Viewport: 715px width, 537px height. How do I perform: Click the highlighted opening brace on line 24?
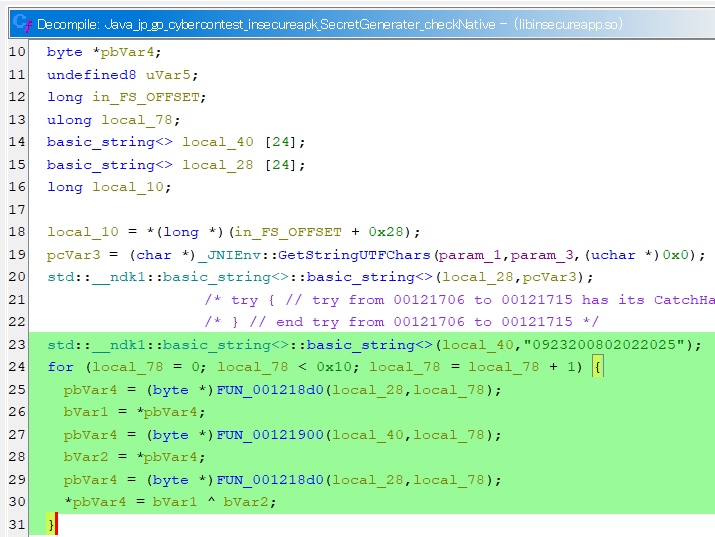coord(598,367)
